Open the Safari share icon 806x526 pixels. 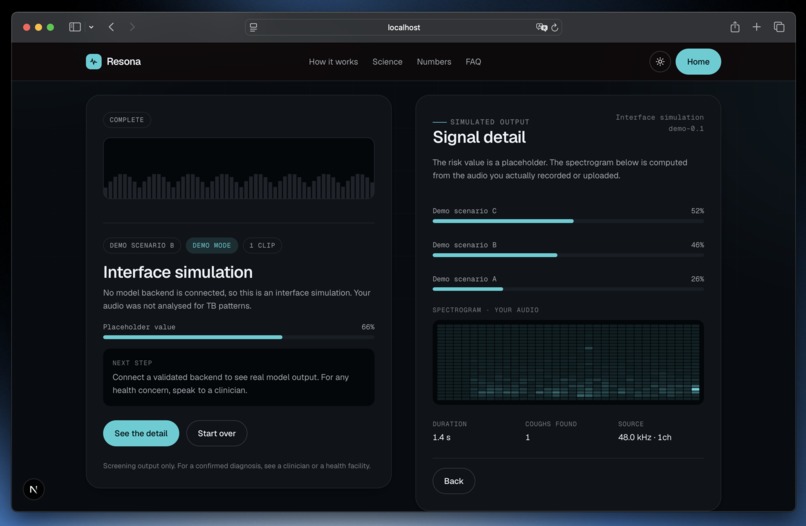[x=735, y=27]
